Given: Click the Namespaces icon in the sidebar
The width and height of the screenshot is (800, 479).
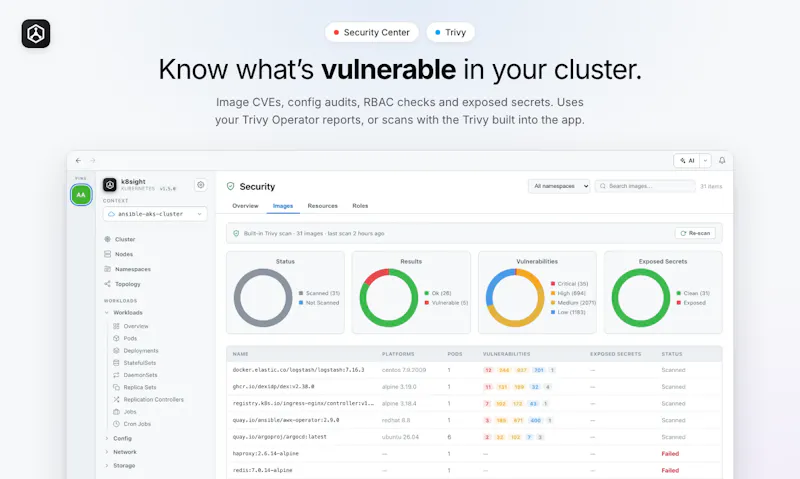Looking at the screenshot, I should point(107,269).
